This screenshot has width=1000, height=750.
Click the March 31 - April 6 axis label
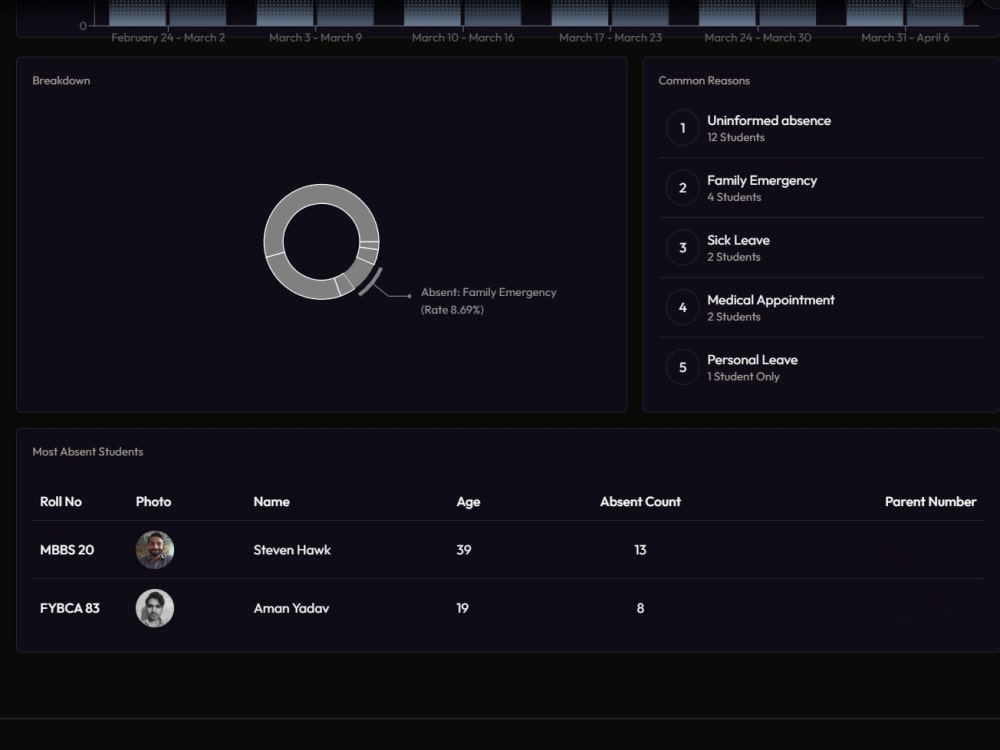coord(906,38)
